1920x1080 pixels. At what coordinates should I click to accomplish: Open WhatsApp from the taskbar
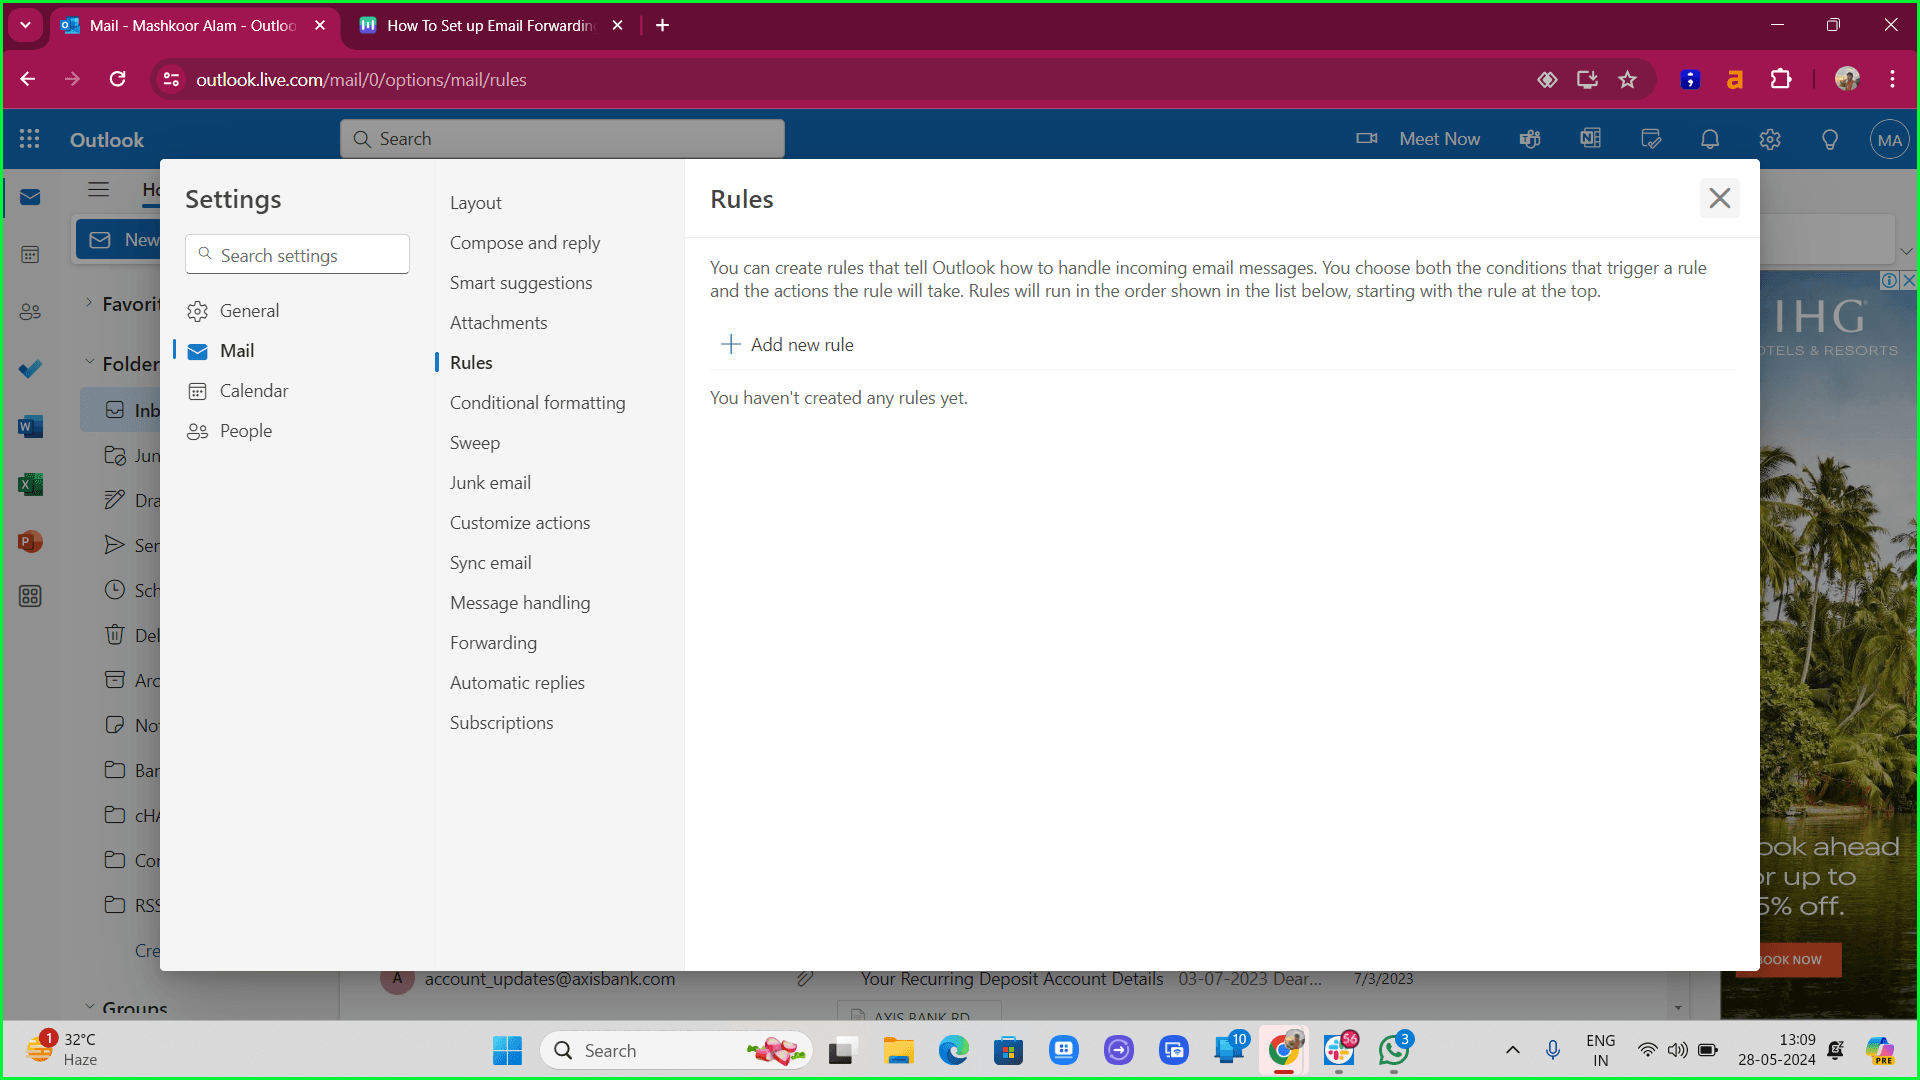coord(1393,1051)
